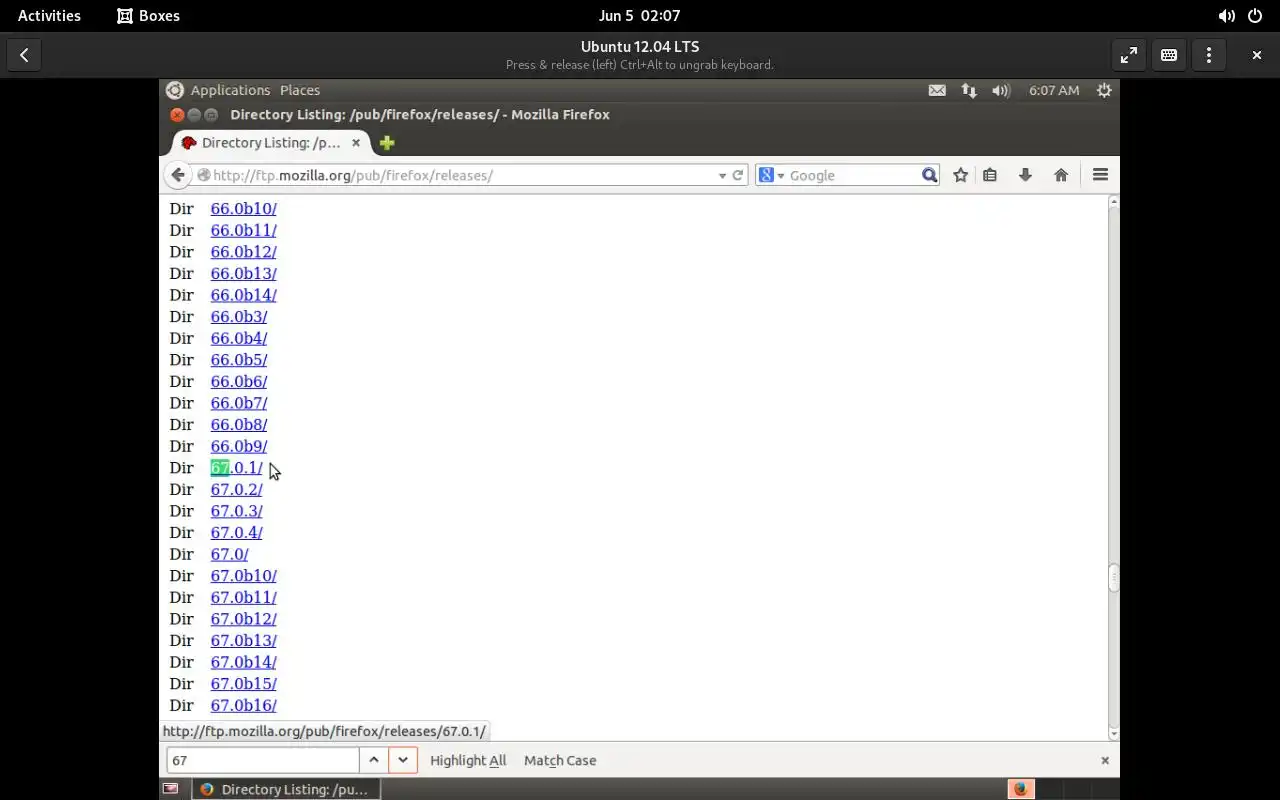
Task: Reload the page in Firefox
Action: coord(738,175)
